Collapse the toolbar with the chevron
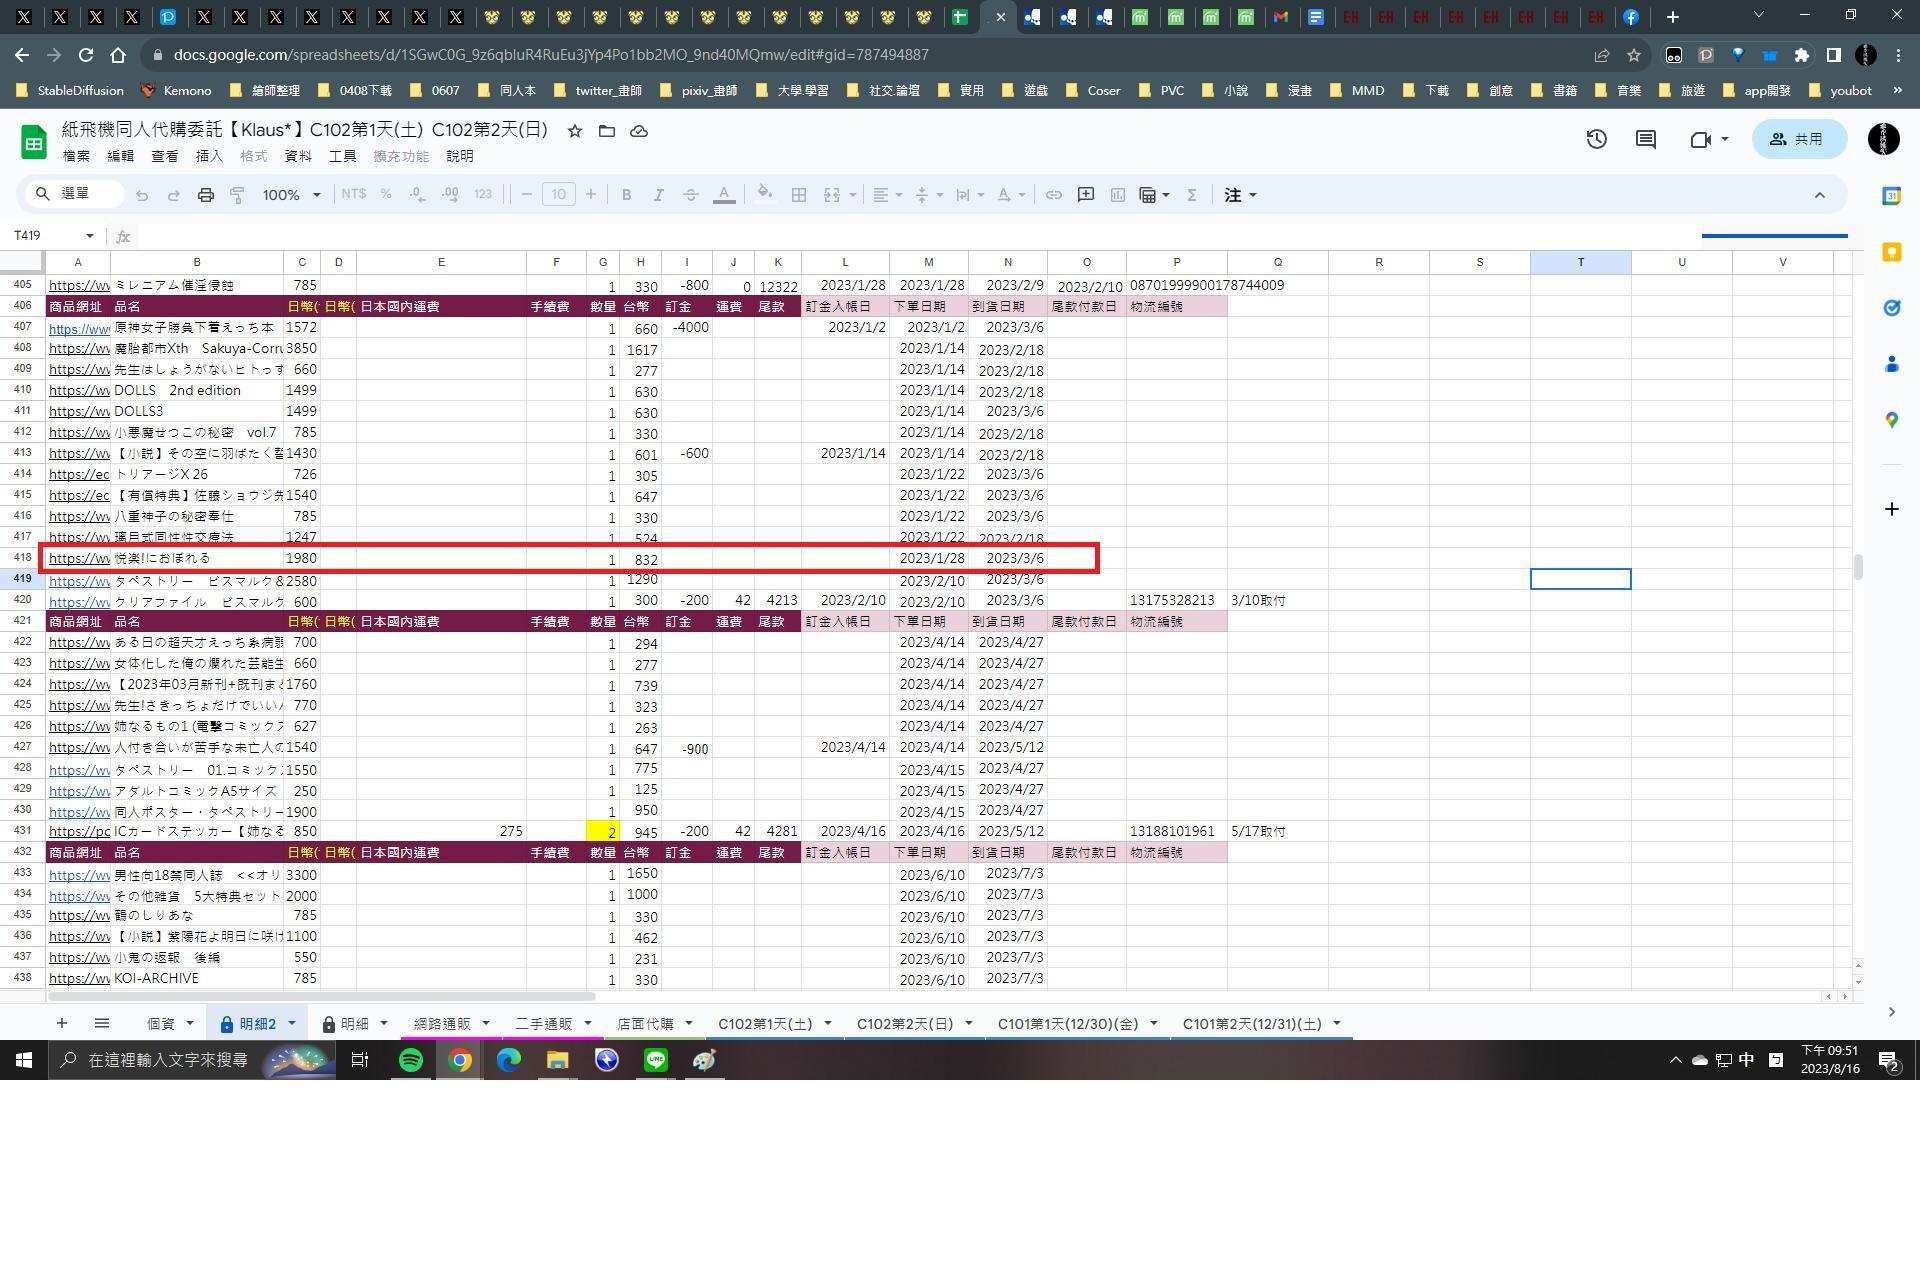The image size is (1920, 1280). tap(1819, 195)
